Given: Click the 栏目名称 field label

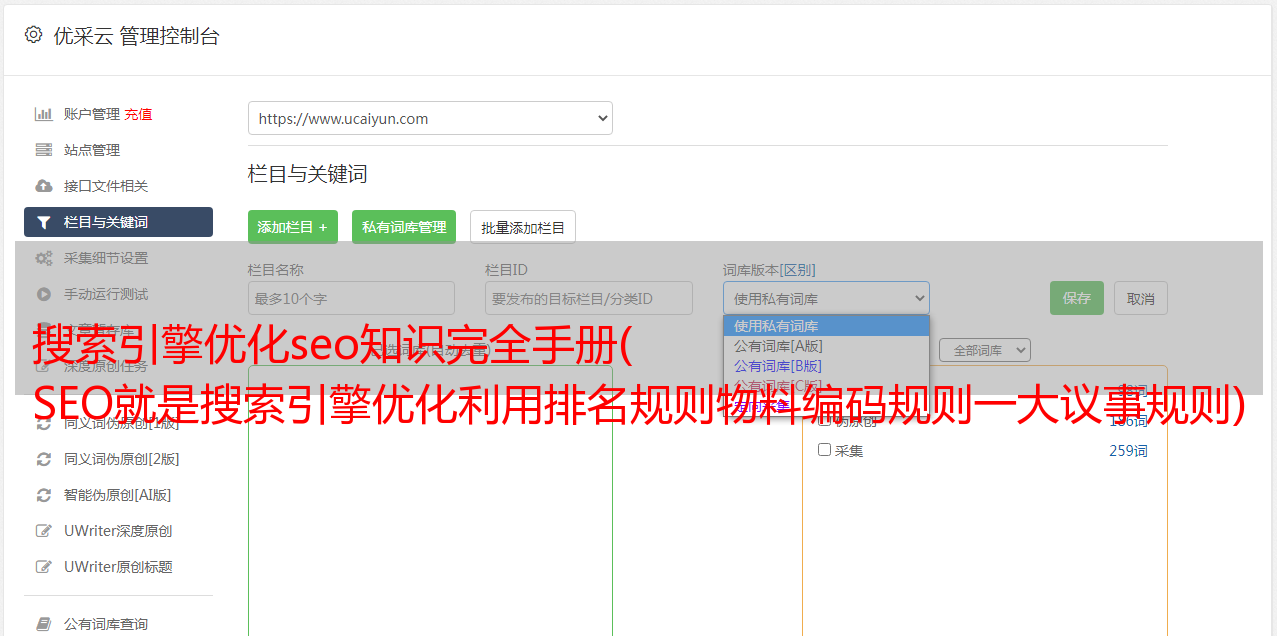Looking at the screenshot, I should (276, 270).
